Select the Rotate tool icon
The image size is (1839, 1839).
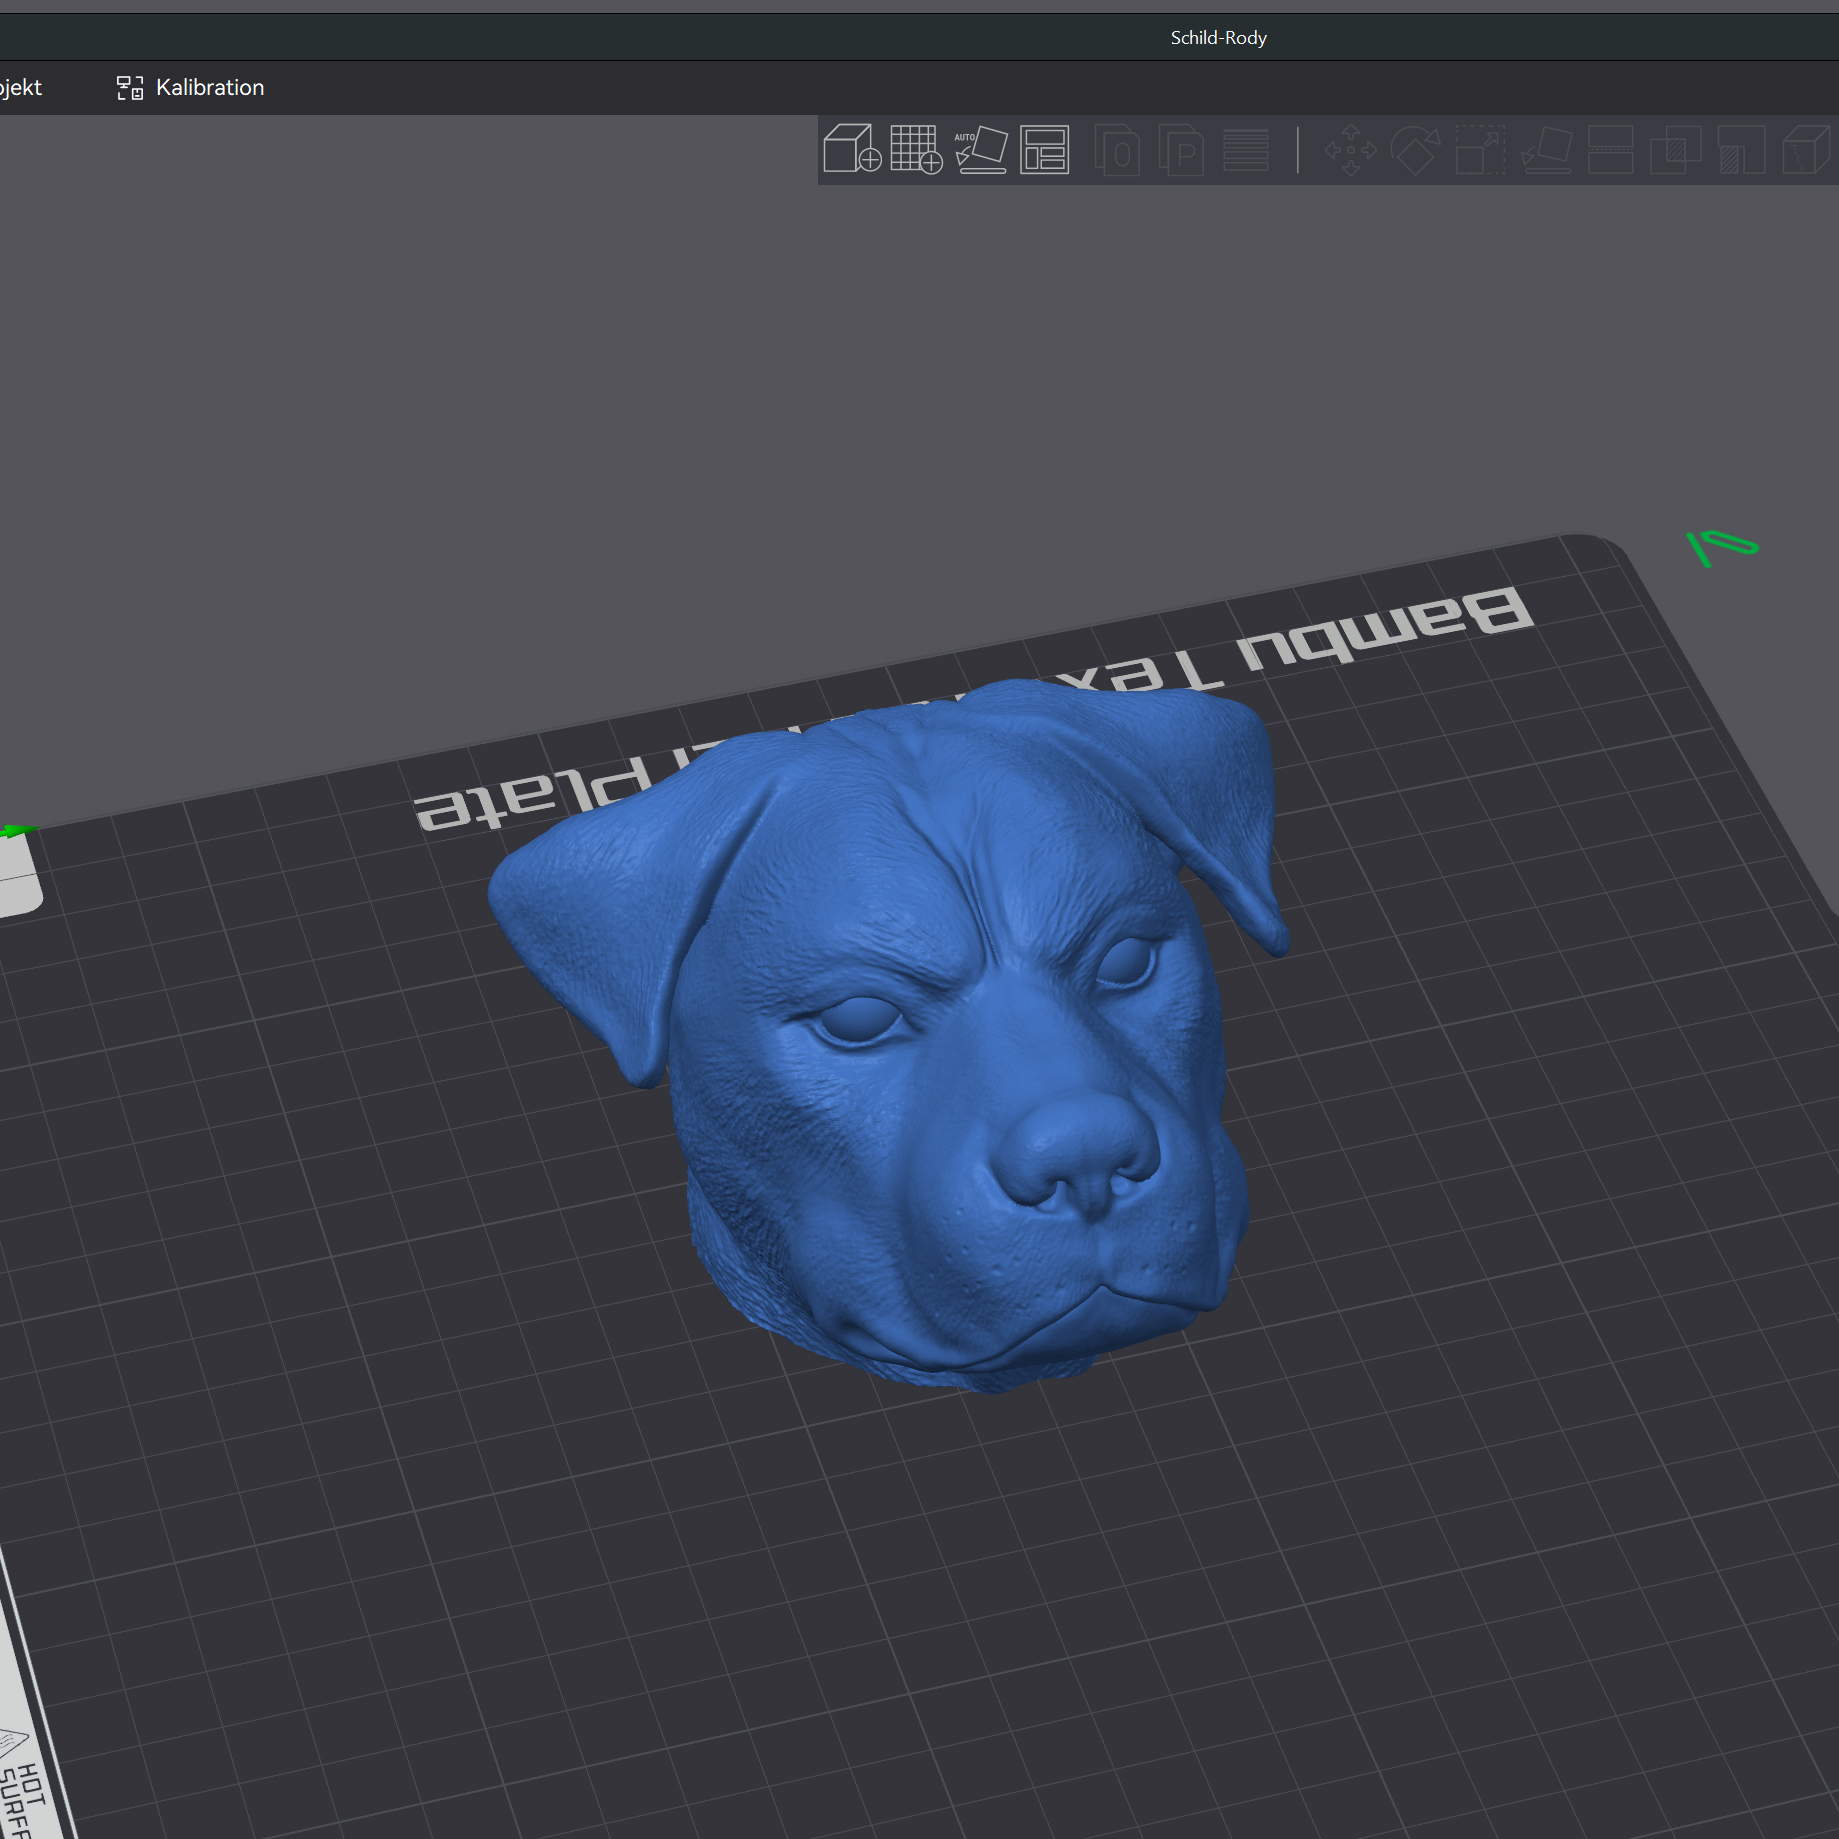(1416, 150)
